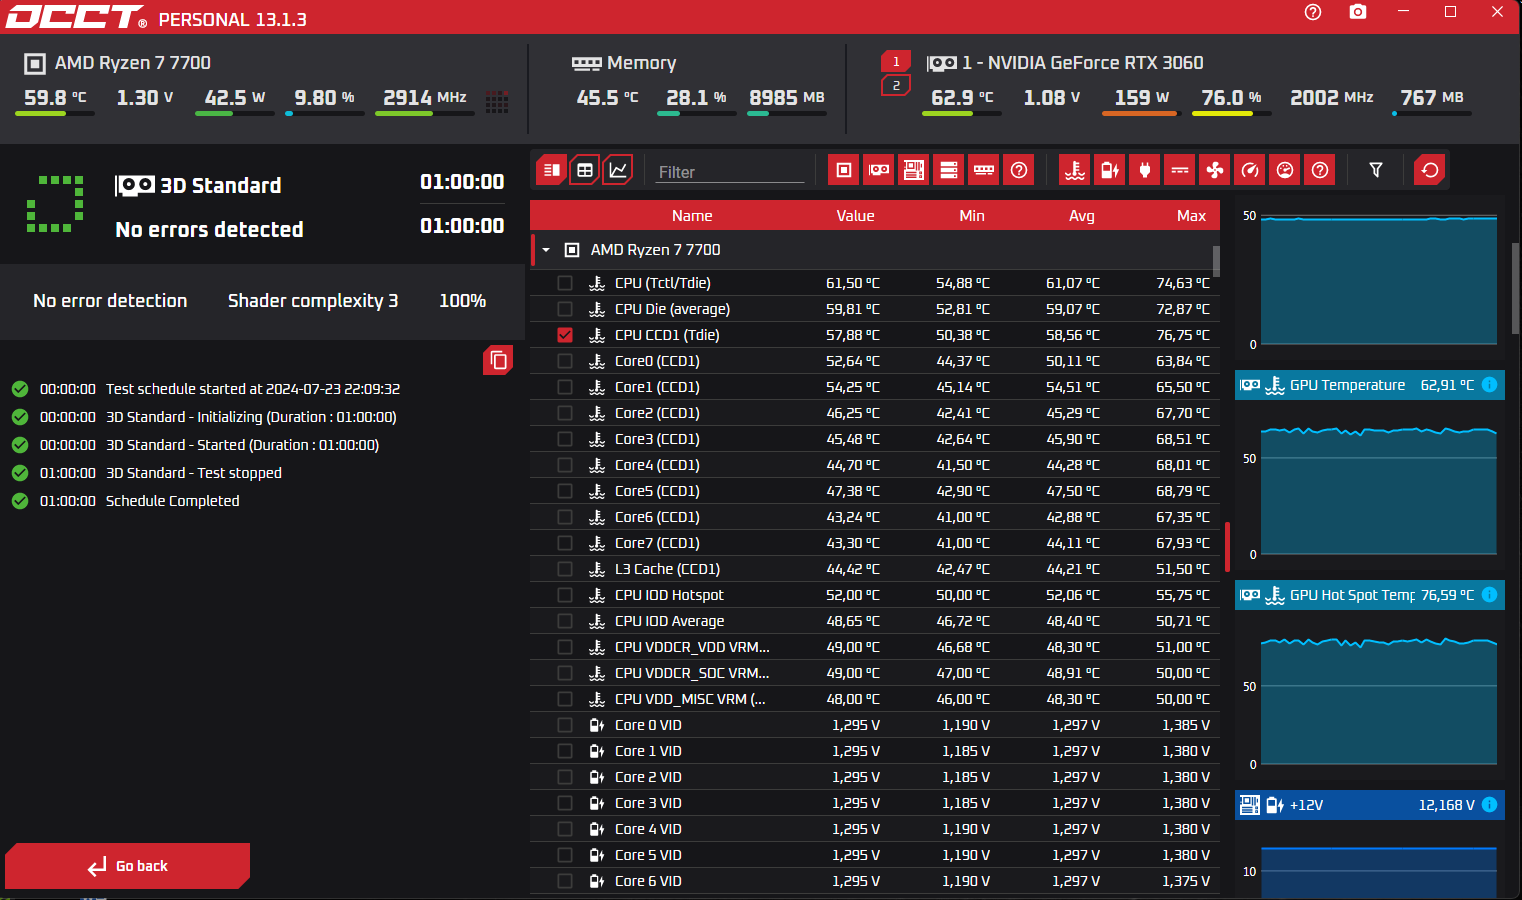Screen dimensions: 1522x900
Task: Select the GPU Hot Spot Temp graph header
Action: 1369,595
